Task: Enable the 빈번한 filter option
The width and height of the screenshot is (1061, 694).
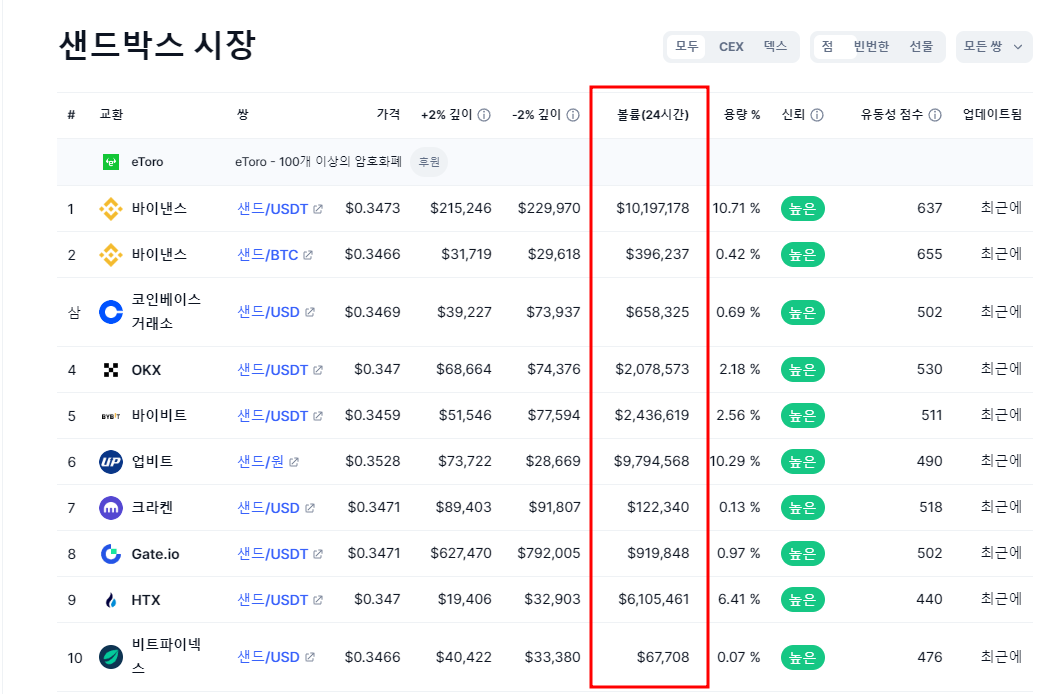Action: click(x=873, y=46)
